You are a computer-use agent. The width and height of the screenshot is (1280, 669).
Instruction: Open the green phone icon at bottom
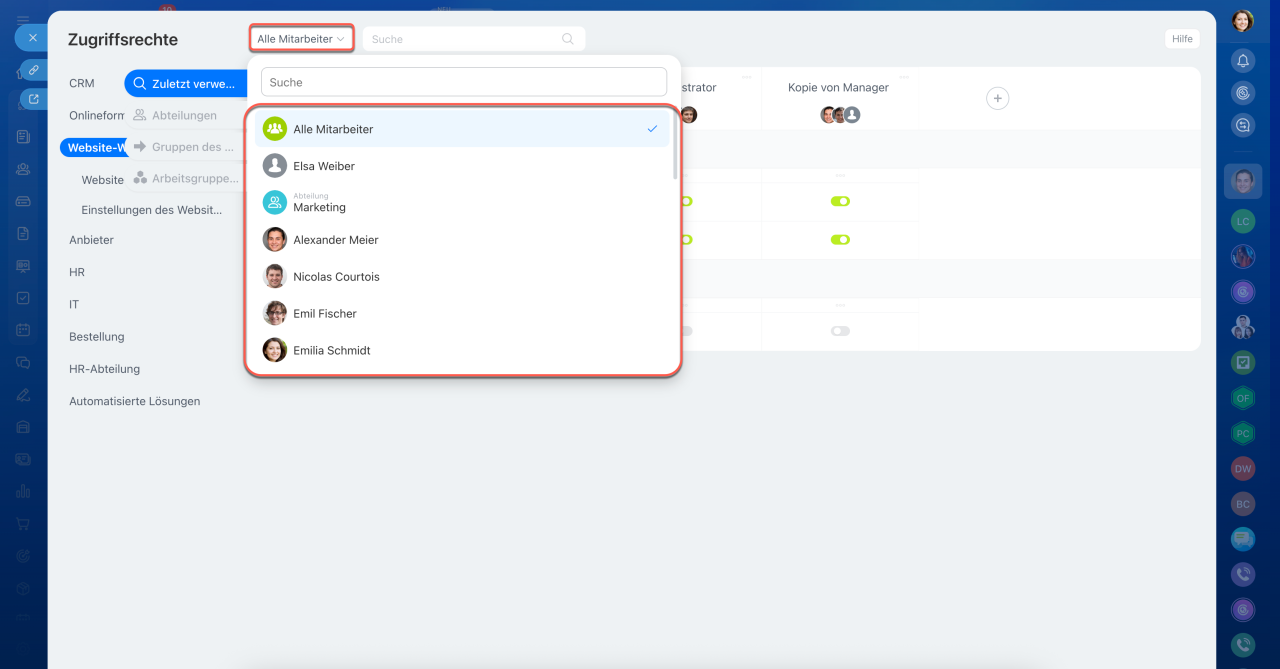tap(1243, 645)
